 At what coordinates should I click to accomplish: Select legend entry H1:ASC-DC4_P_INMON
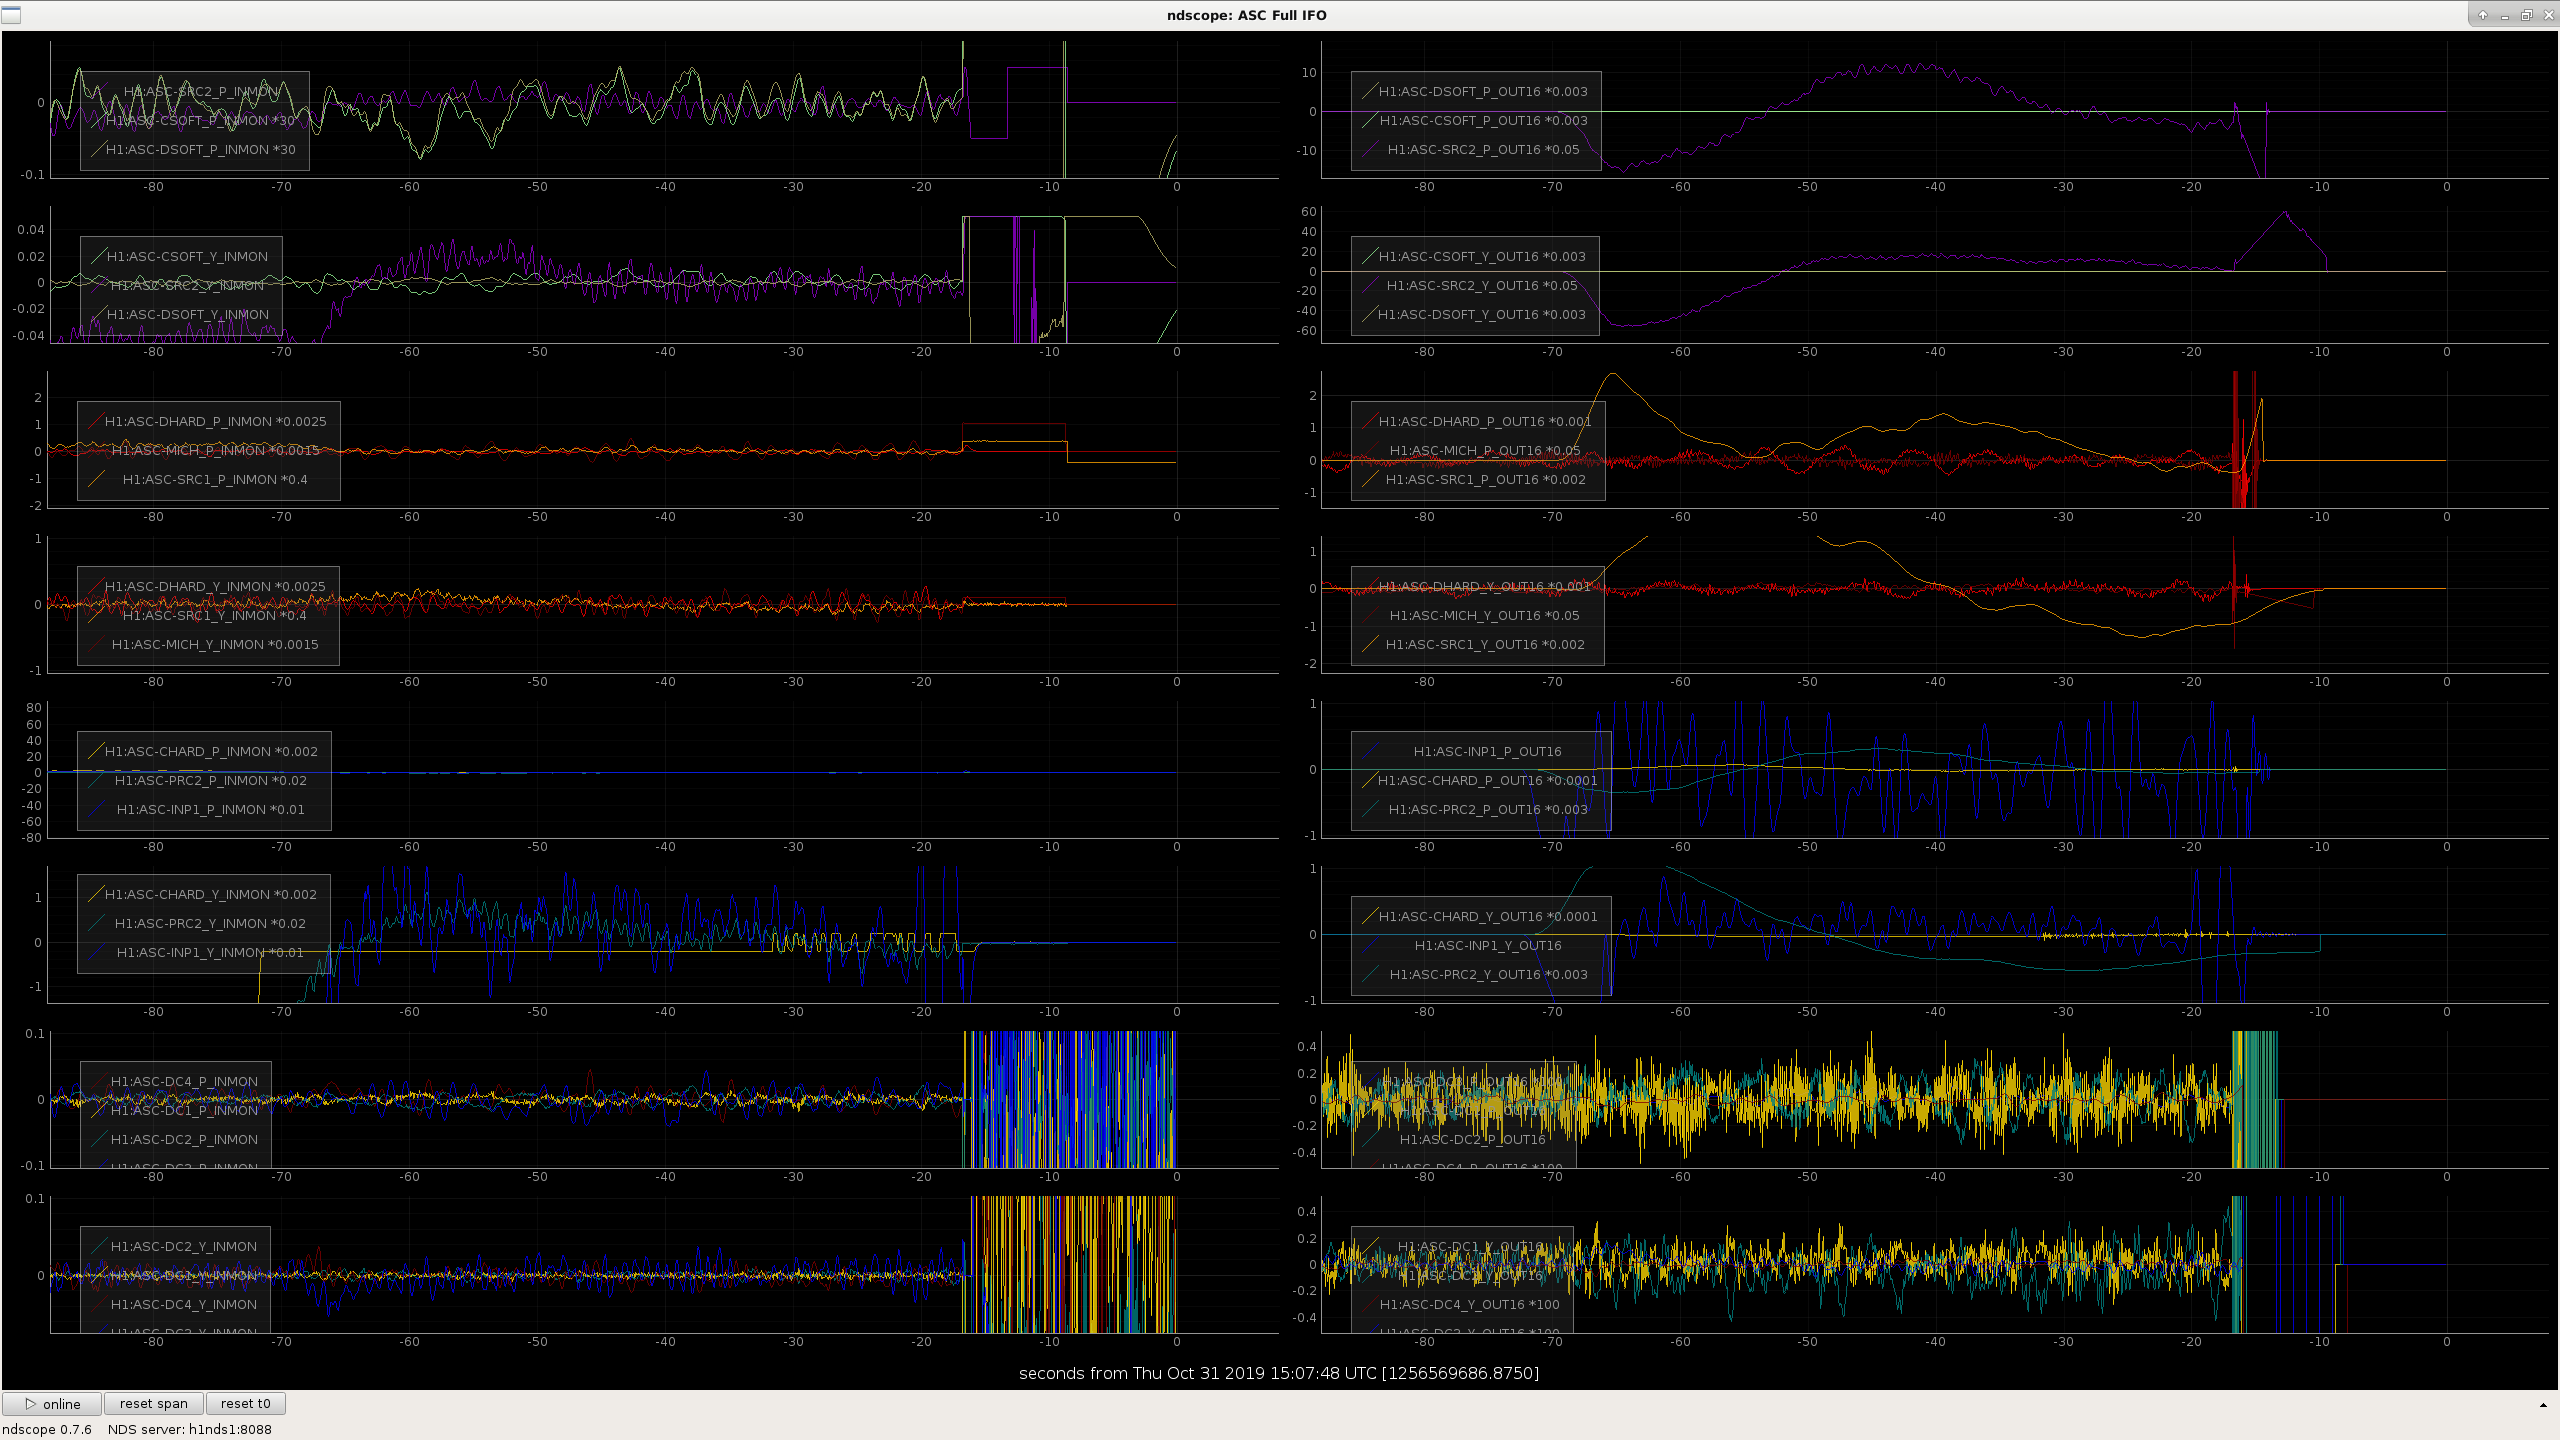point(184,1082)
